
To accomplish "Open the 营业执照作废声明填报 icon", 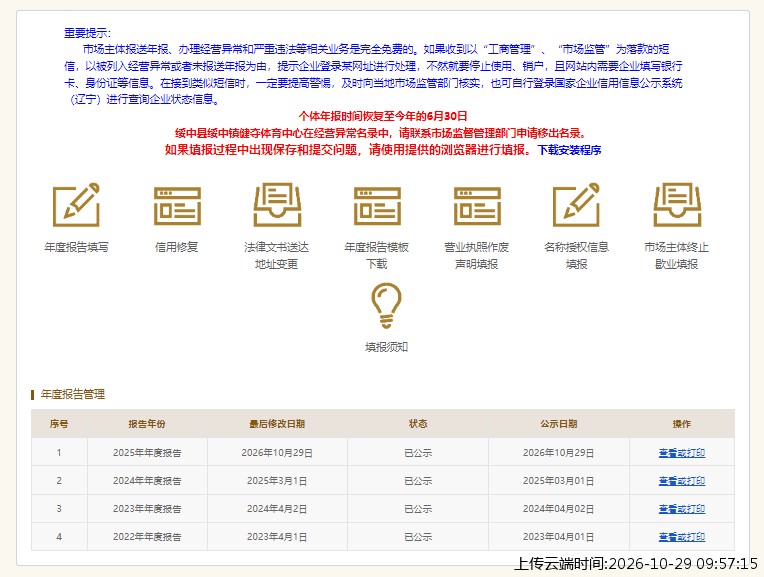I will click(x=477, y=206).
